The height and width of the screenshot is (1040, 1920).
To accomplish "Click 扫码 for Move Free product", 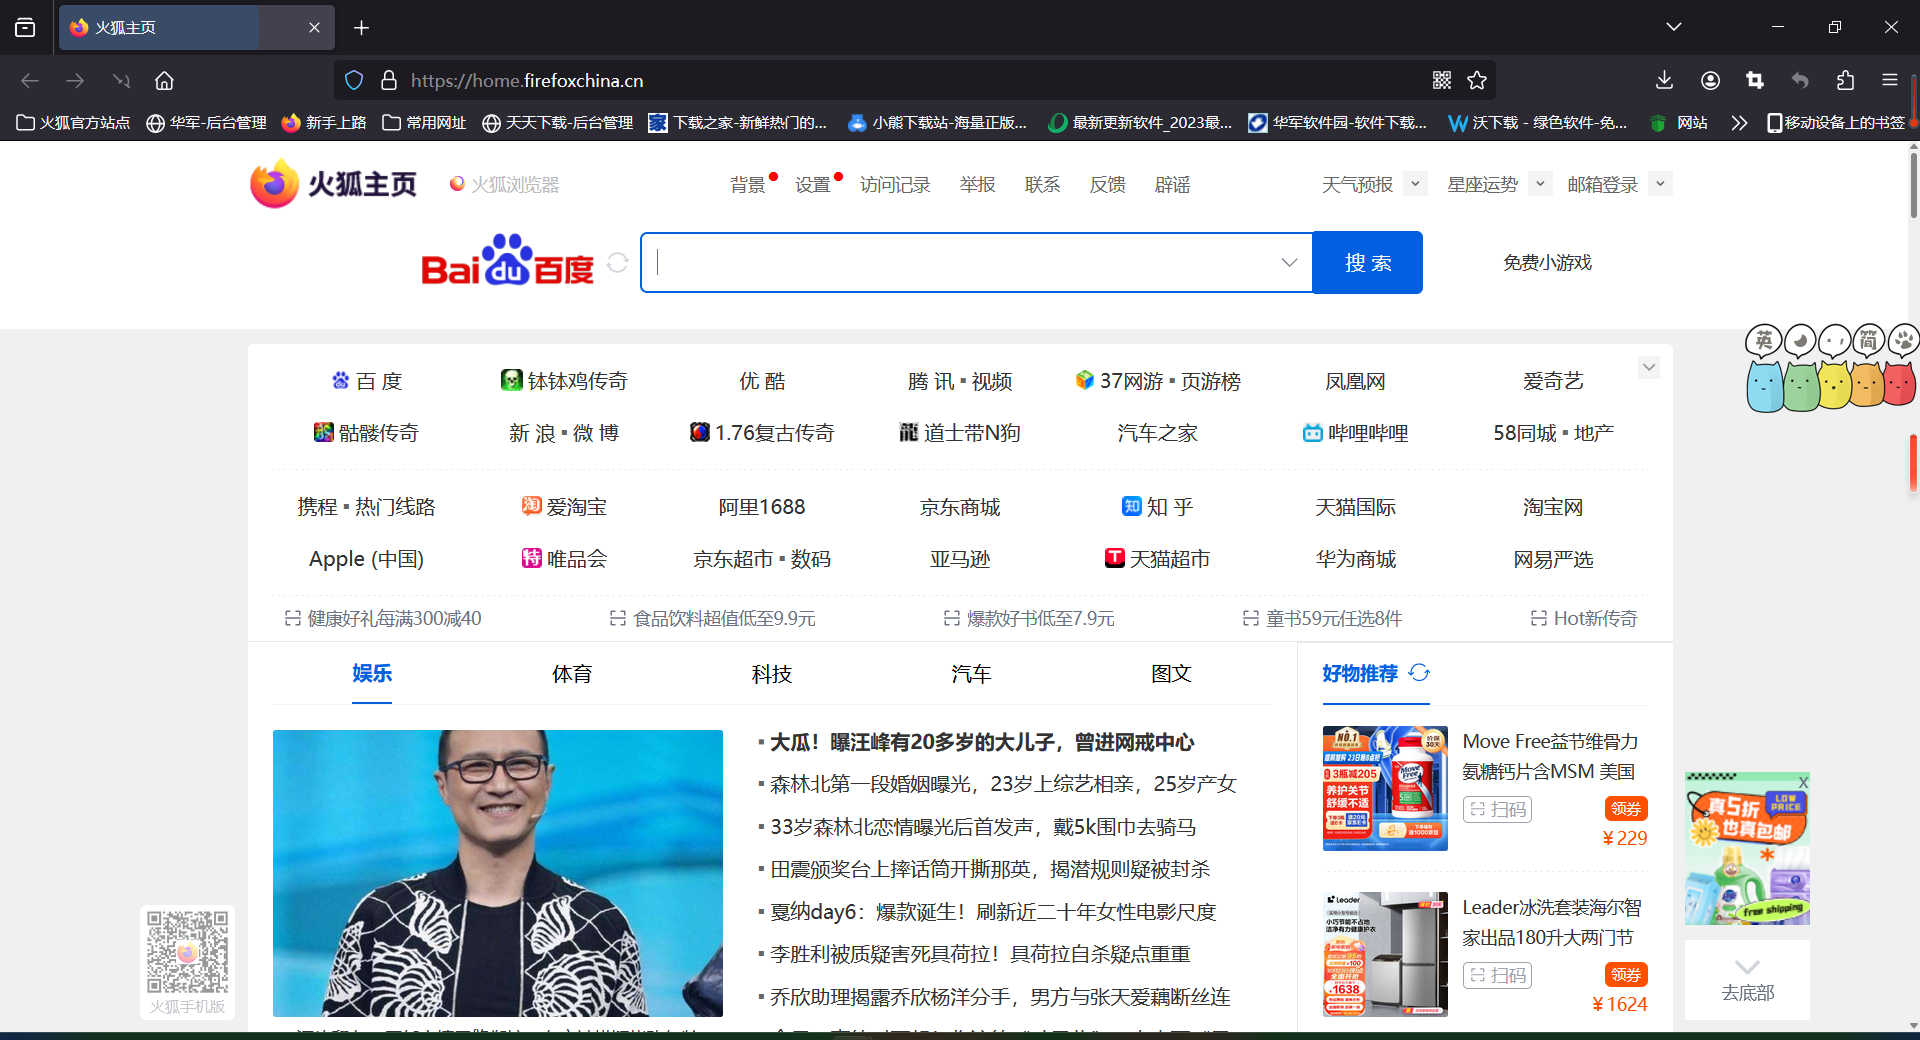I will pos(1497,809).
